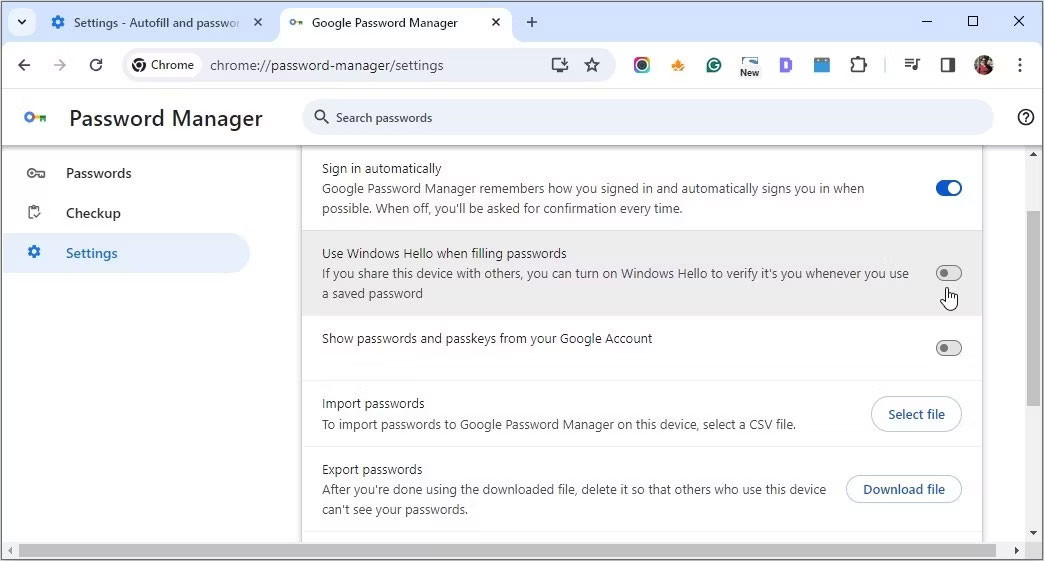Click the browser forward arrow
This screenshot has height=561, width=1044.
[60, 65]
